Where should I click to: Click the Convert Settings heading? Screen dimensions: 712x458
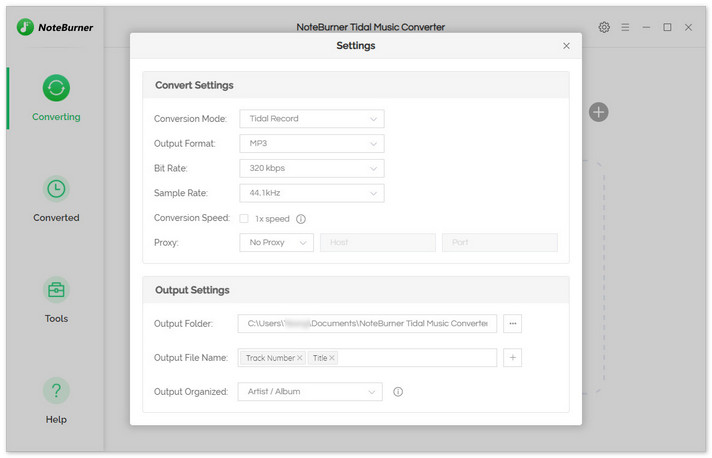click(x=194, y=85)
